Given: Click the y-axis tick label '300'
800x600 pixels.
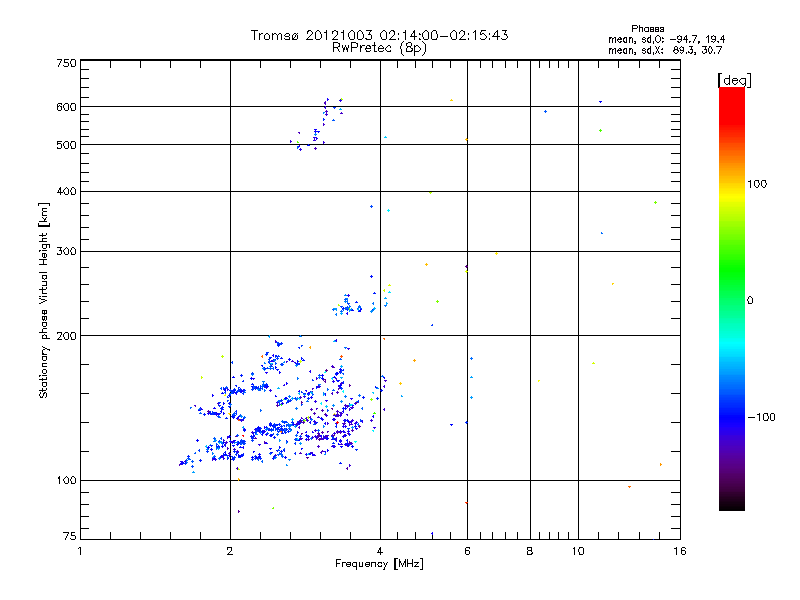Looking at the screenshot, I should coord(66,252).
